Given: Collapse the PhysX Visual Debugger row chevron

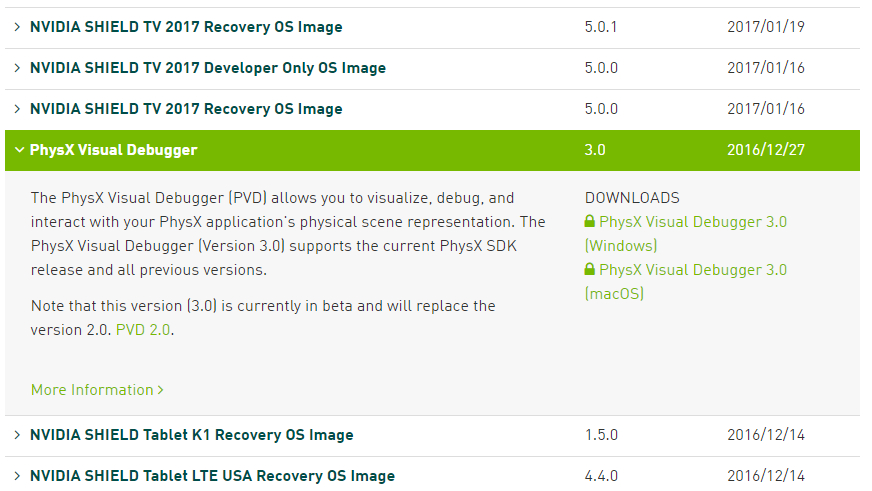Looking at the screenshot, I should coord(18,150).
